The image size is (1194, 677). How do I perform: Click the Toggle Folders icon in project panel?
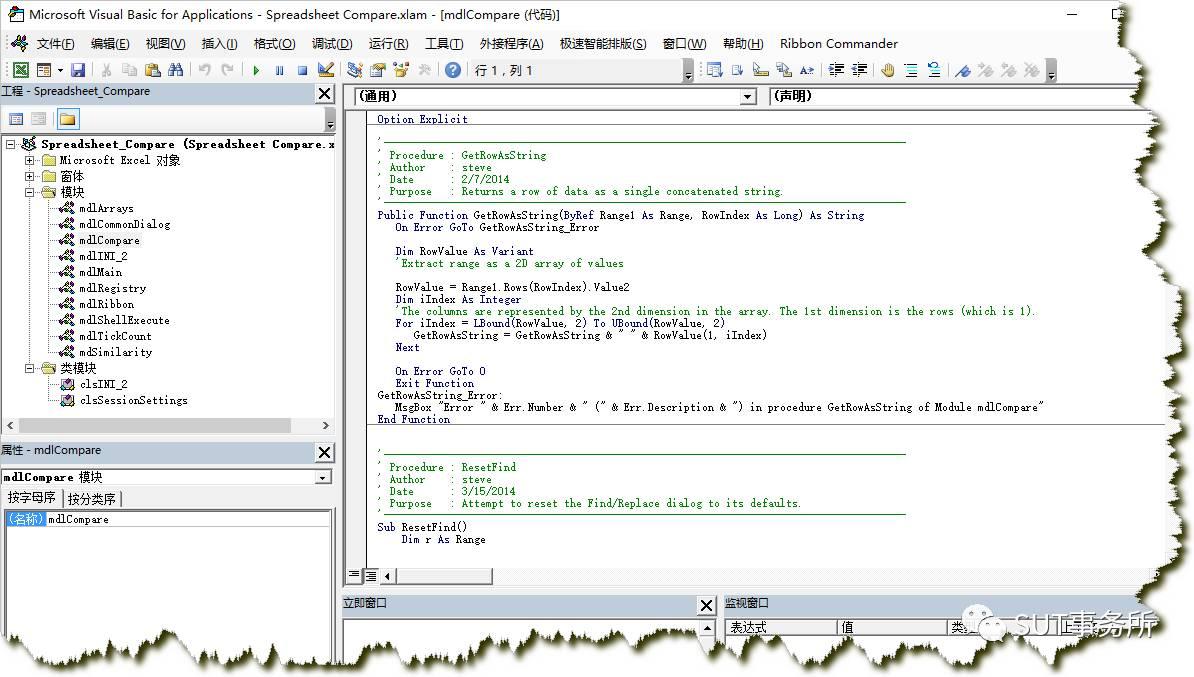coord(68,119)
